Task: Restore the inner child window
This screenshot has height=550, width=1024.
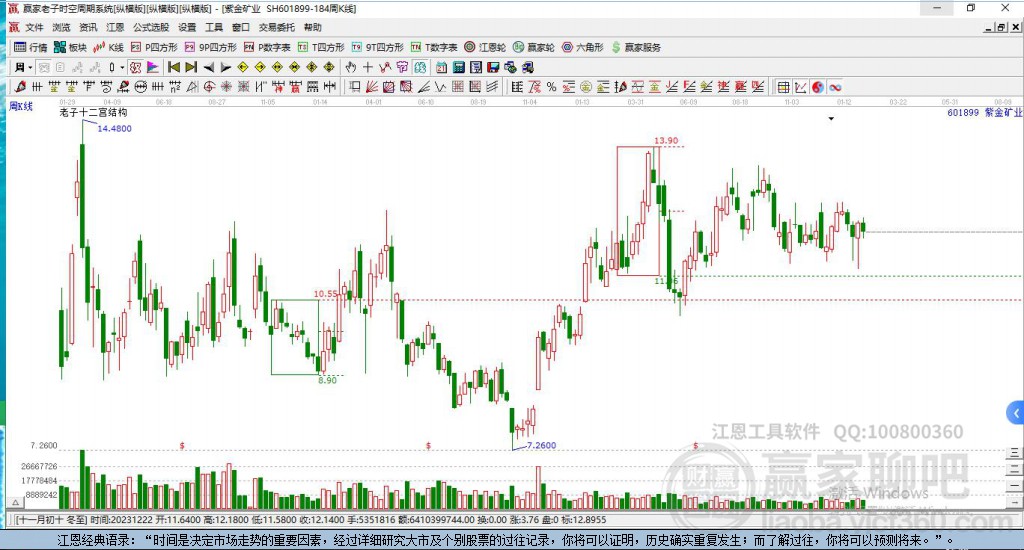Action: click(x=1001, y=27)
